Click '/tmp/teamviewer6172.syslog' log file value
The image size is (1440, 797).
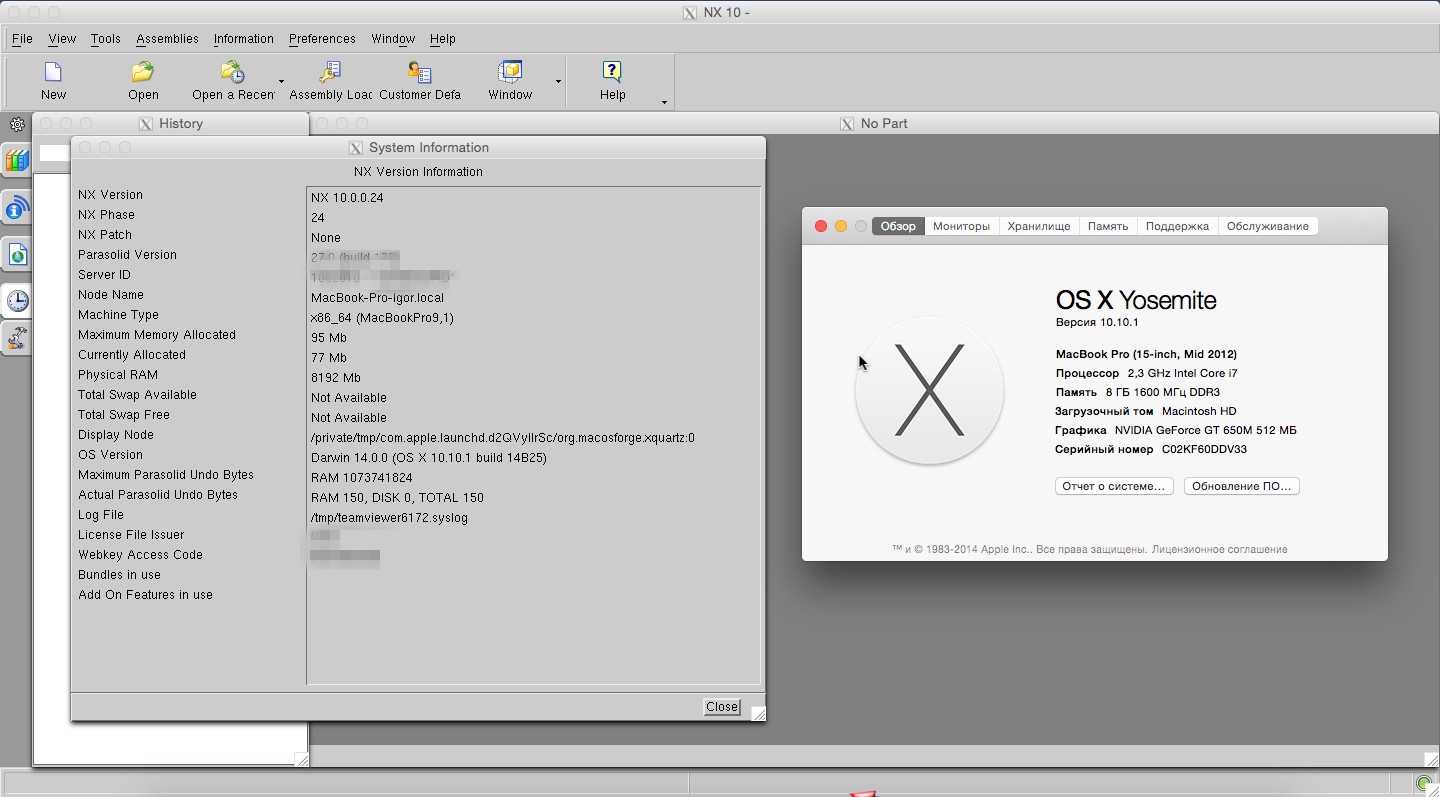coord(389,518)
